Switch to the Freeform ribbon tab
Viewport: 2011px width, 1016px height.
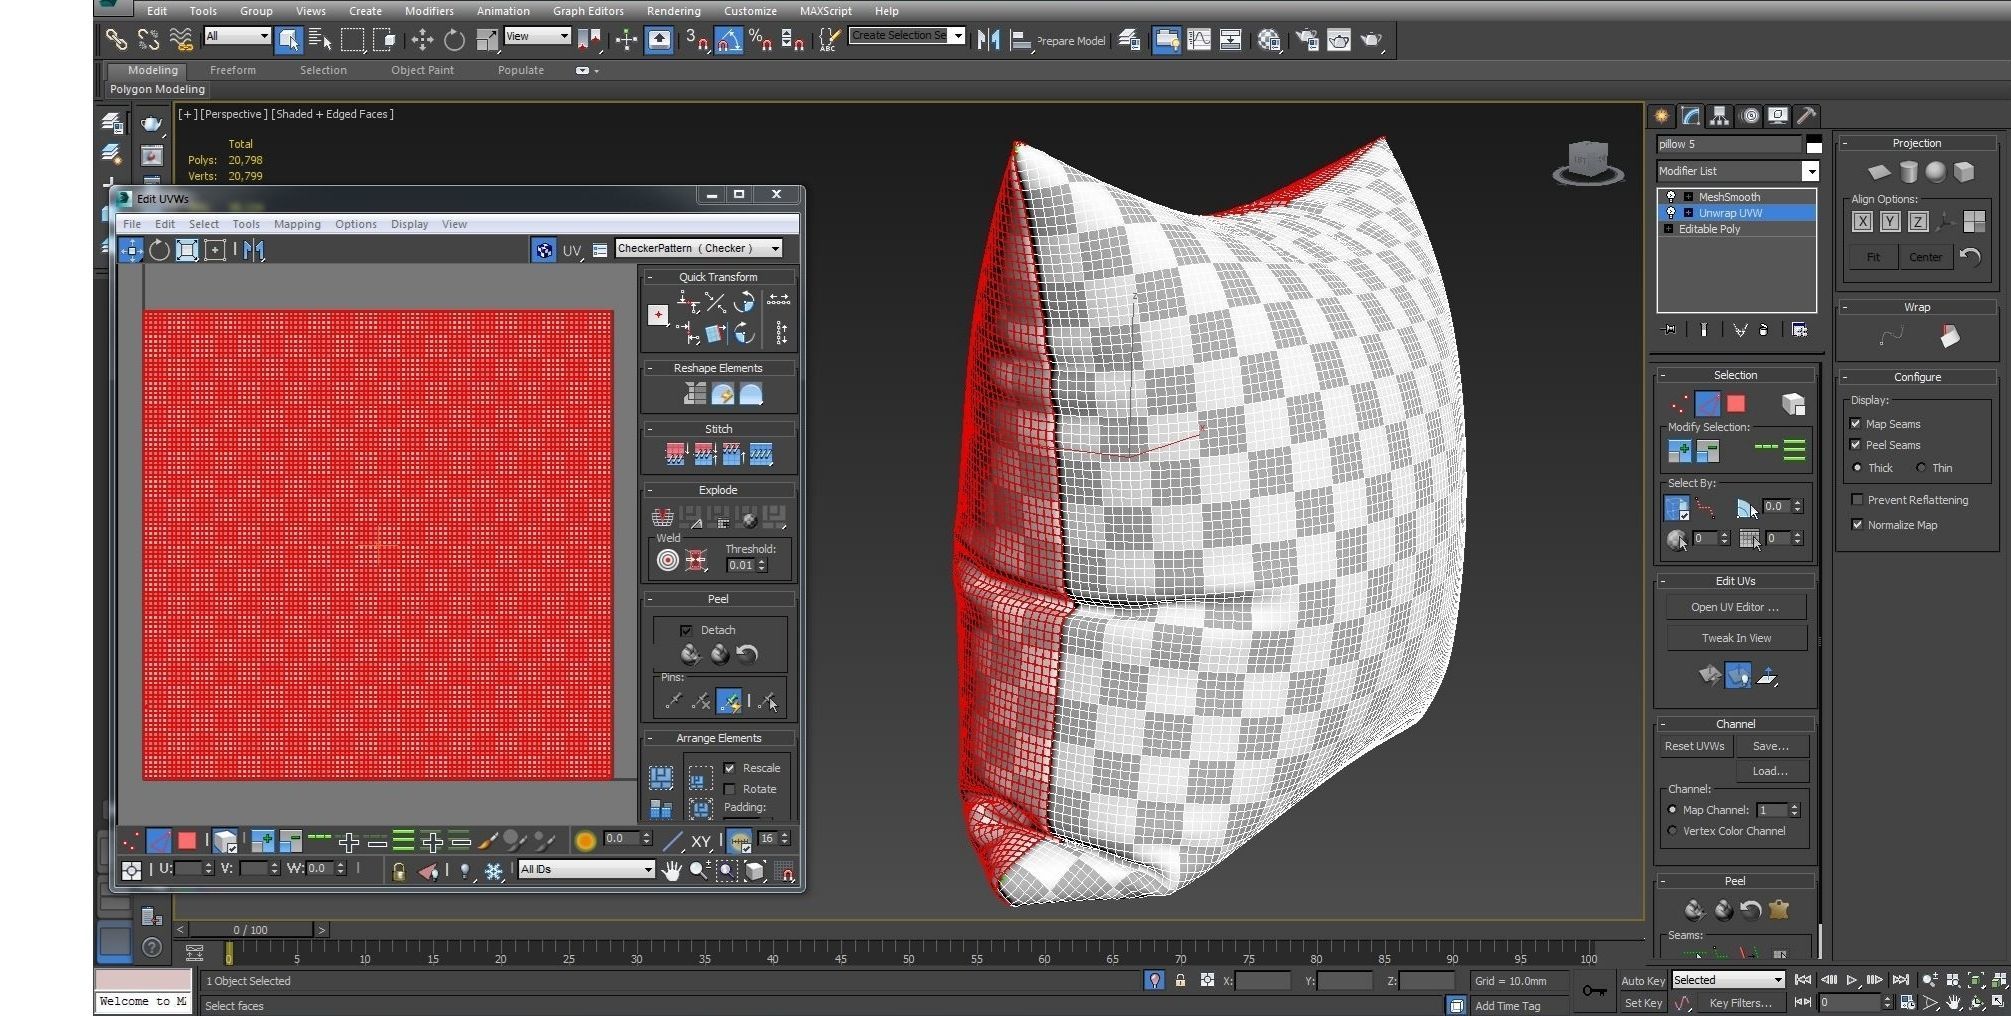(233, 70)
